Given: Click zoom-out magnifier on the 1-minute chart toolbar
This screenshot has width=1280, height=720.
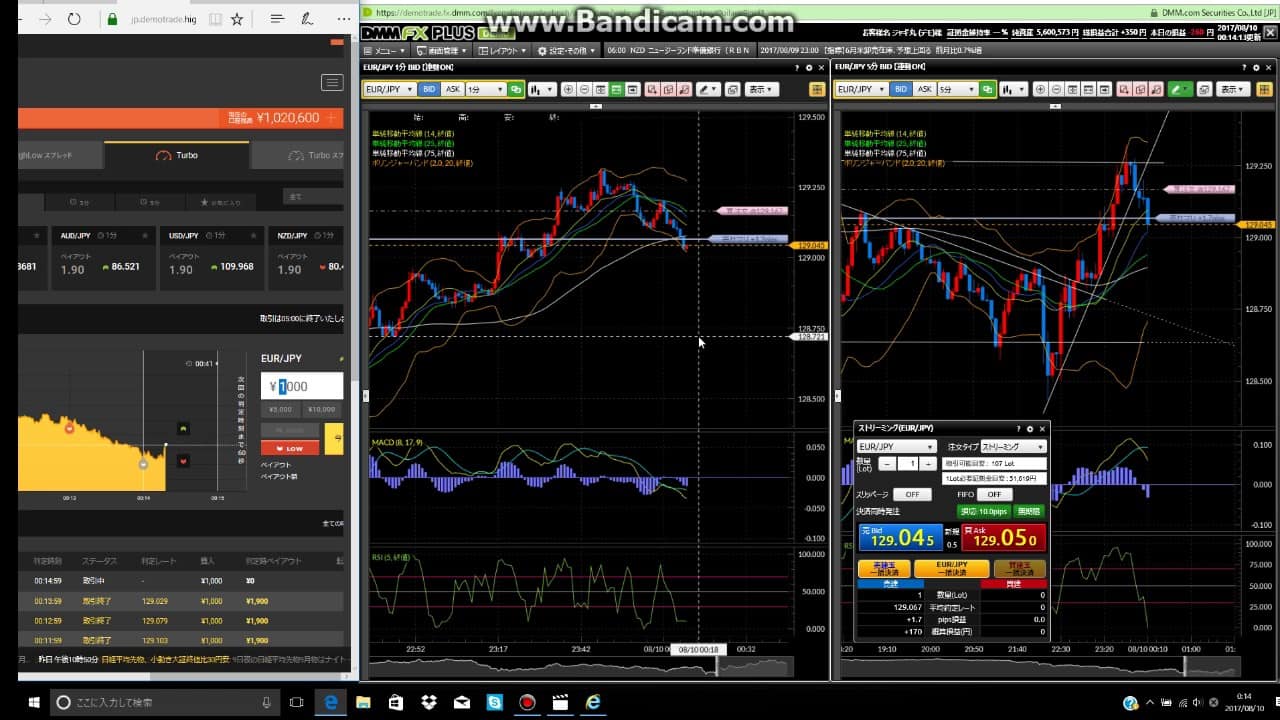Looking at the screenshot, I should click(x=585, y=89).
